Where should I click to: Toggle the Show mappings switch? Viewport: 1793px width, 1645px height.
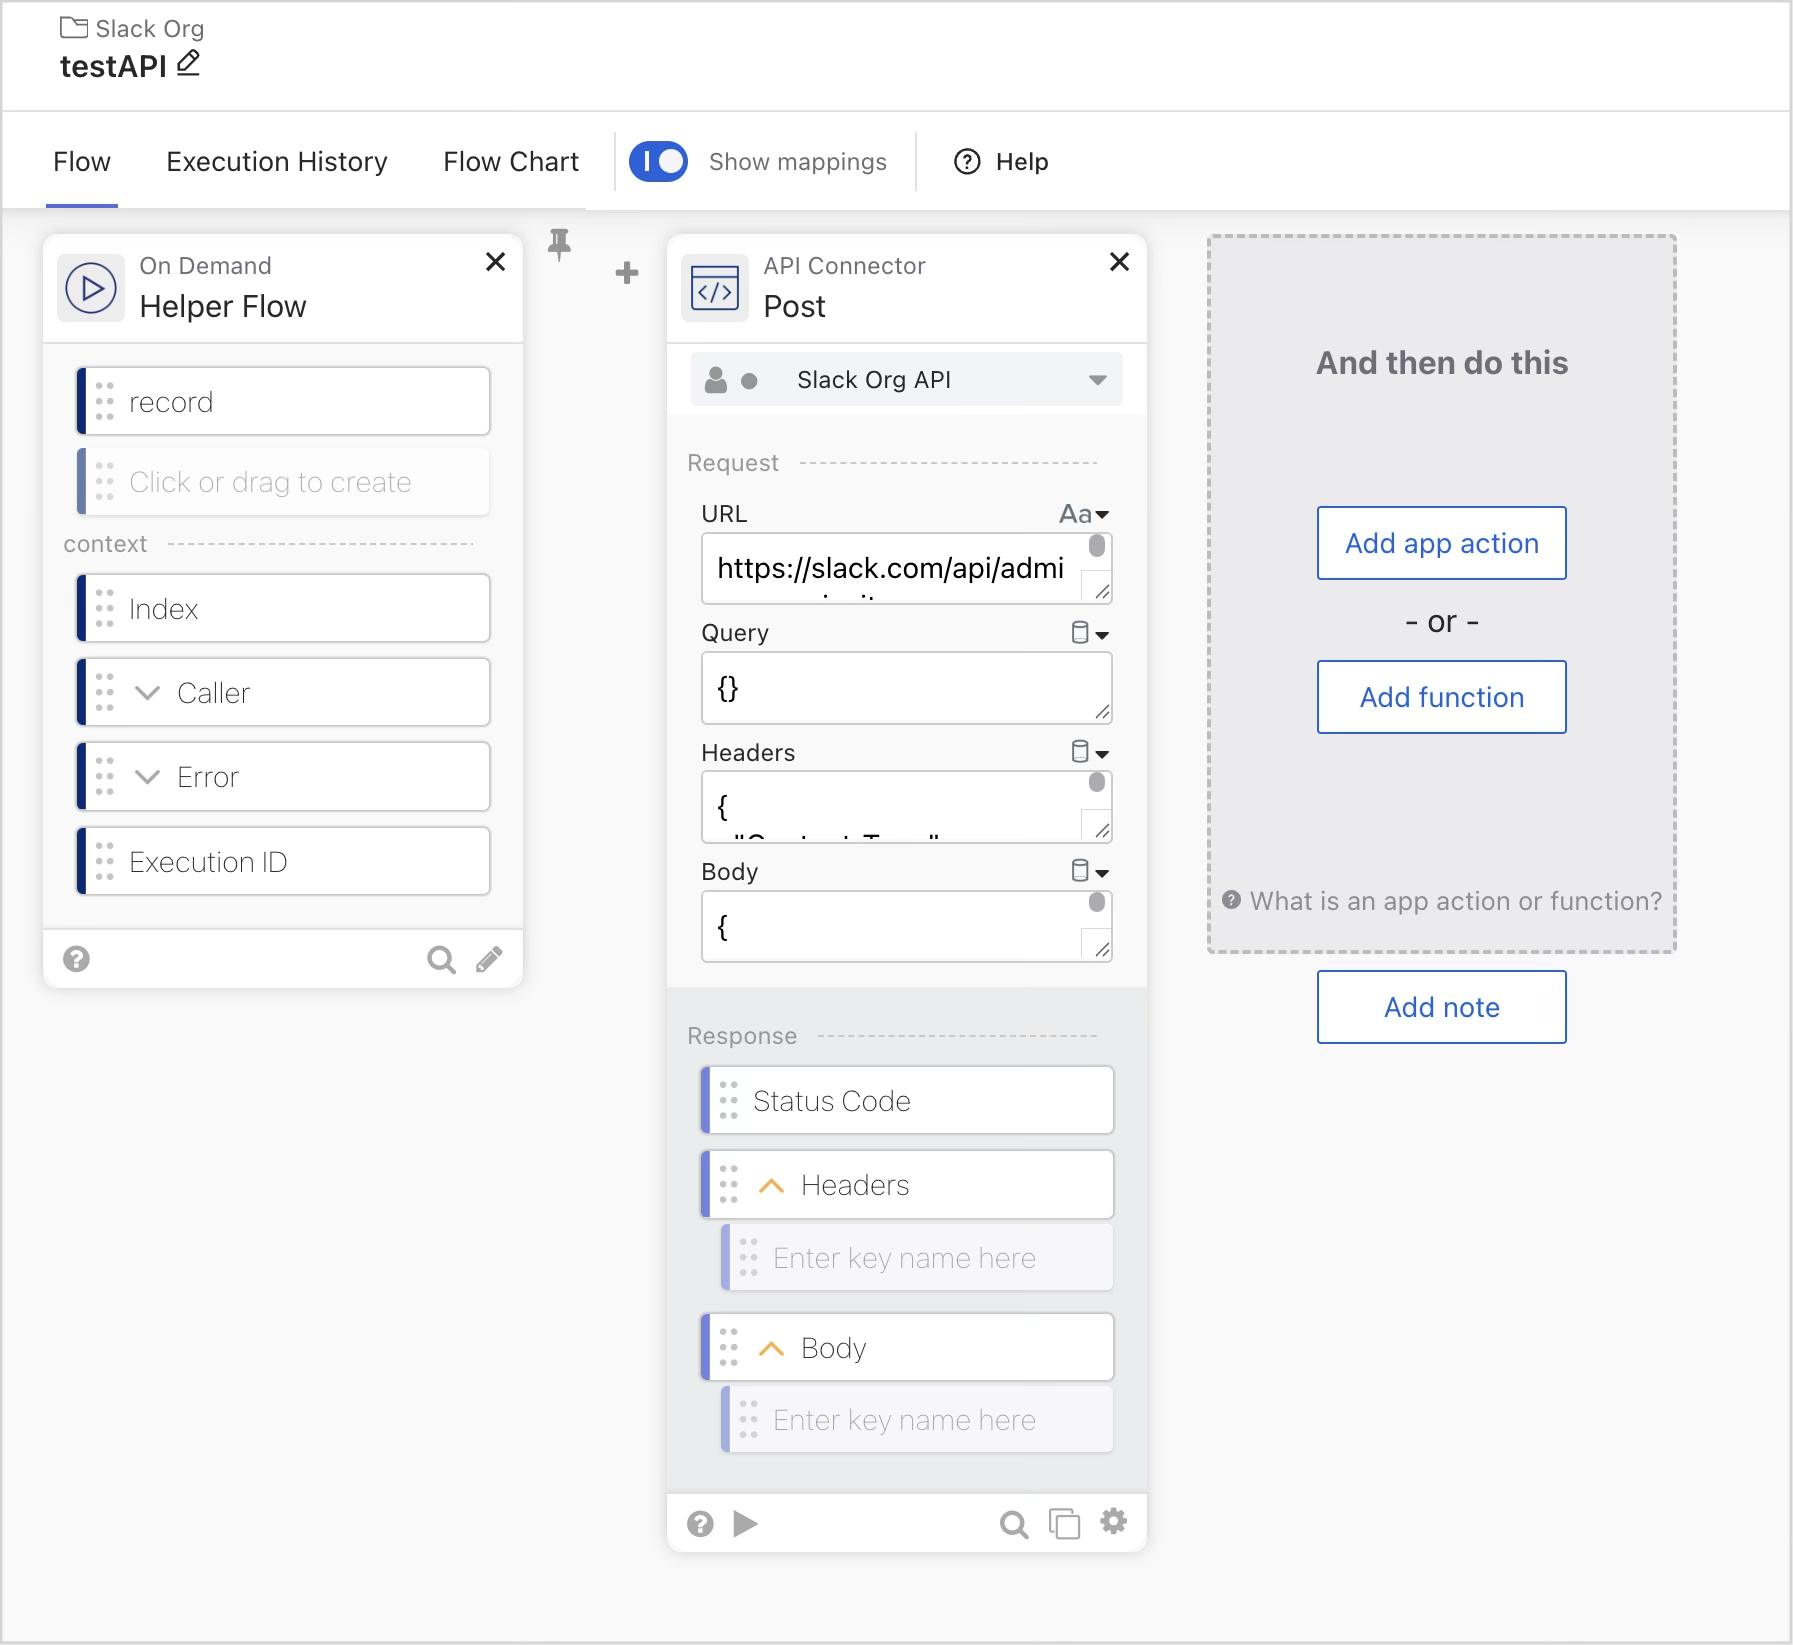coord(658,161)
